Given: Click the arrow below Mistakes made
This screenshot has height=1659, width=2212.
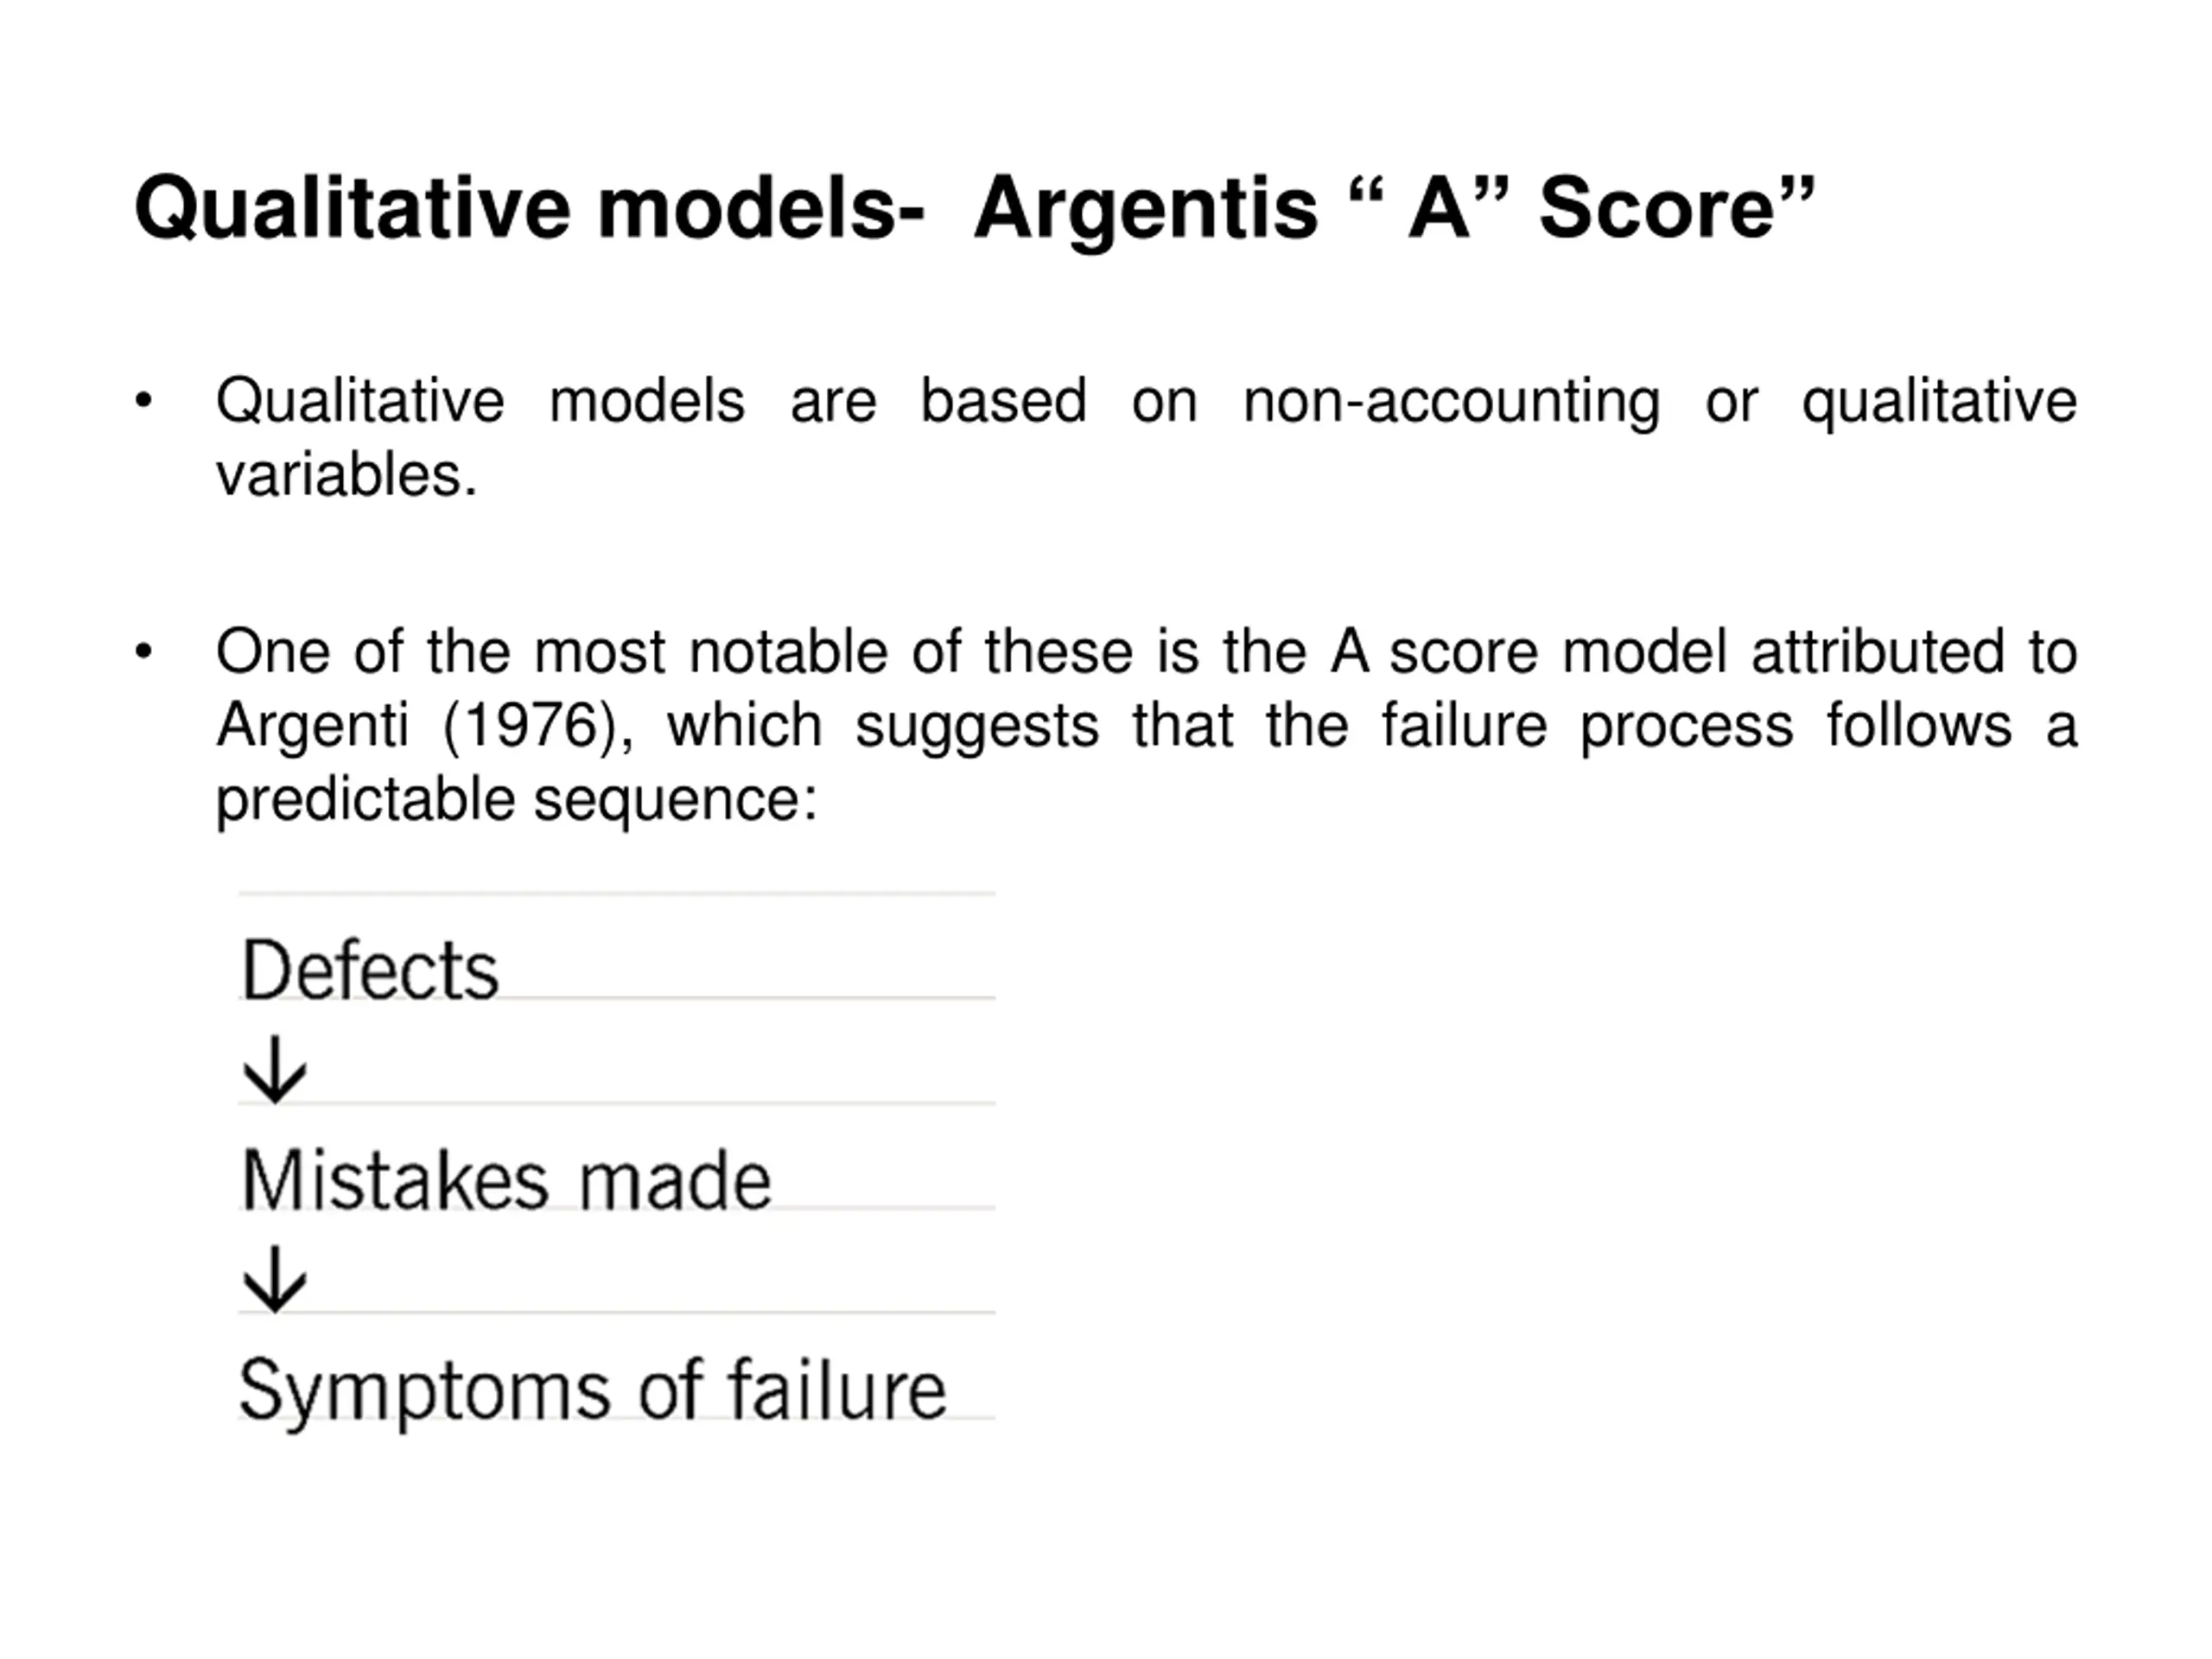Looking at the screenshot, I should (x=275, y=1279).
